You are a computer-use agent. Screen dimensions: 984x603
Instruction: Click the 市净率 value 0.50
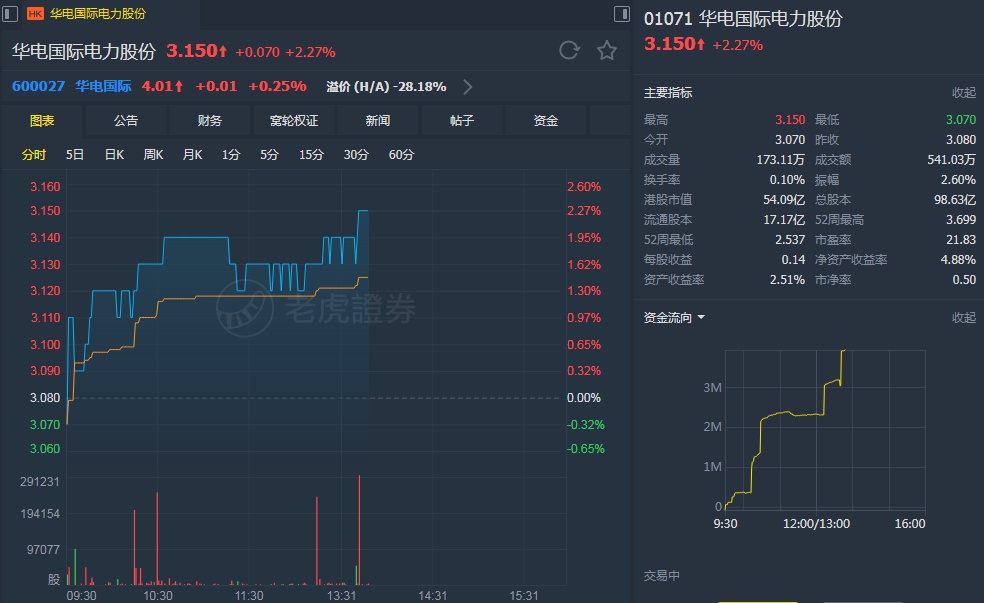click(x=964, y=279)
